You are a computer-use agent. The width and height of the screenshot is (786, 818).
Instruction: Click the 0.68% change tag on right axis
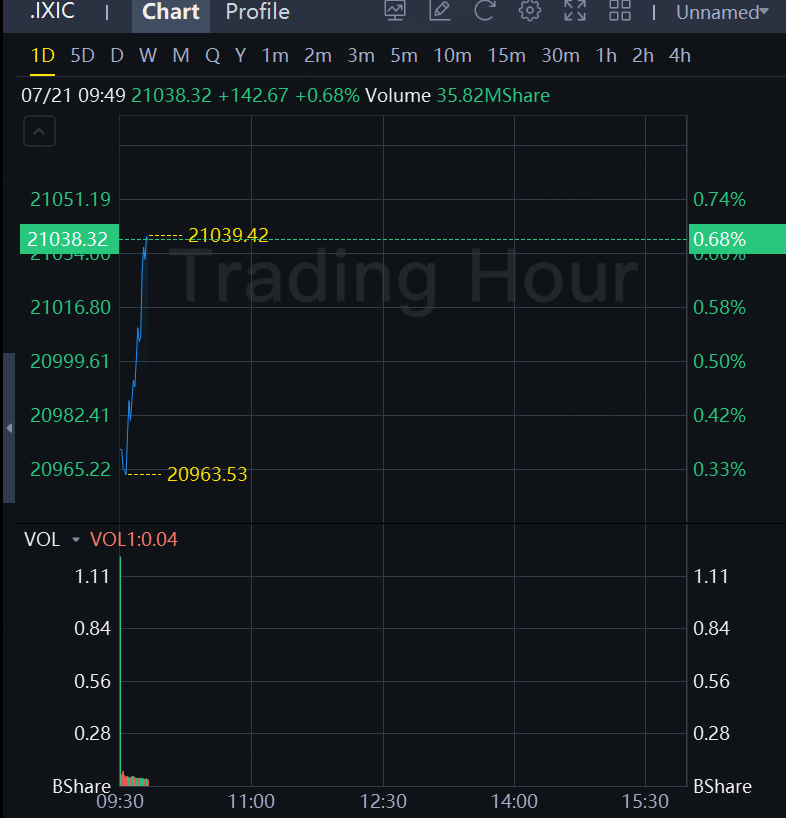tap(737, 239)
